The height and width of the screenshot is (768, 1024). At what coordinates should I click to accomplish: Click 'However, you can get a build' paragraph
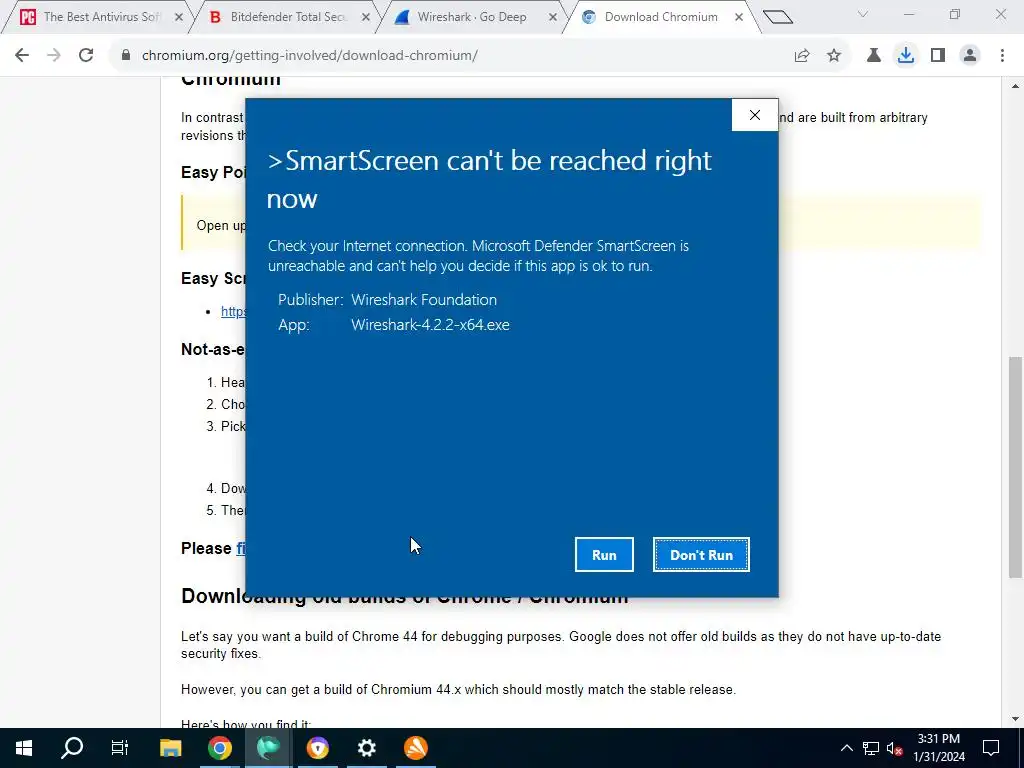click(x=458, y=690)
